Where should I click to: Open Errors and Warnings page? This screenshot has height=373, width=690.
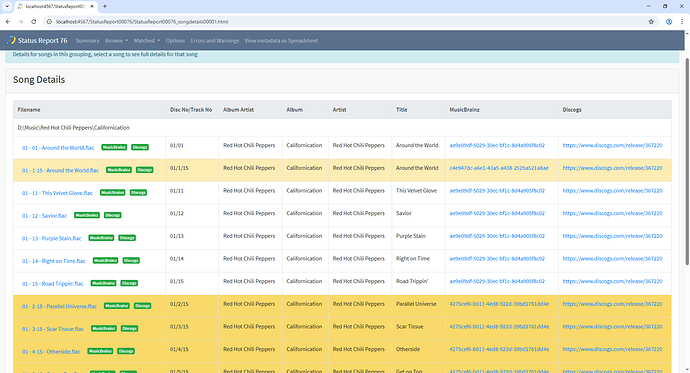215,40
